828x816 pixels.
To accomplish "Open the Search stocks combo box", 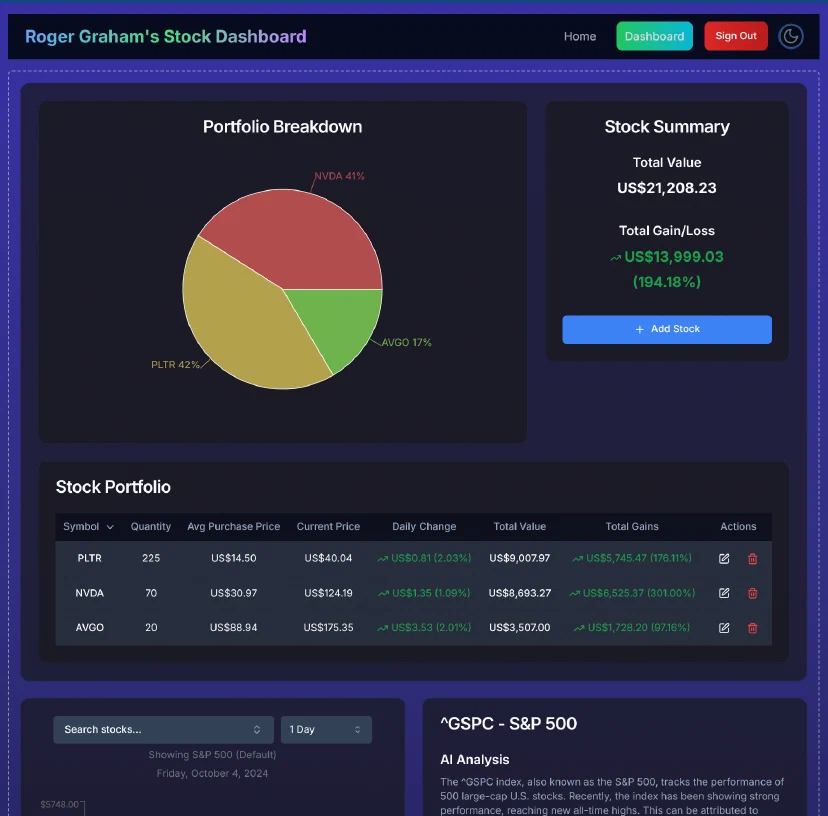I will (163, 729).
